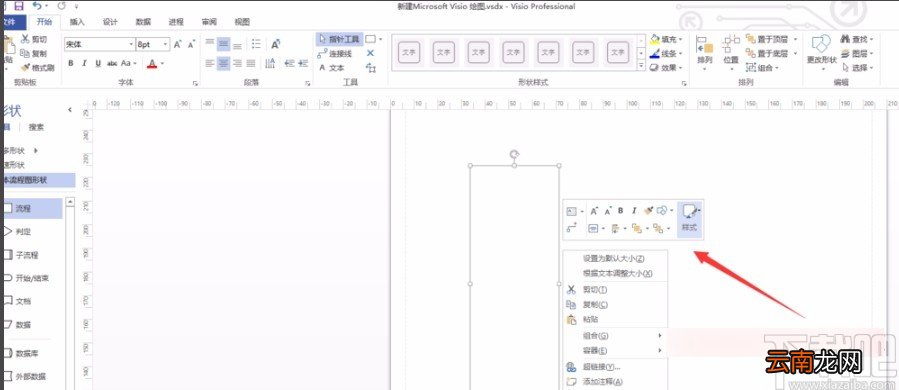Click the rotation handle above the shape
899x390 pixels.
[514, 154]
